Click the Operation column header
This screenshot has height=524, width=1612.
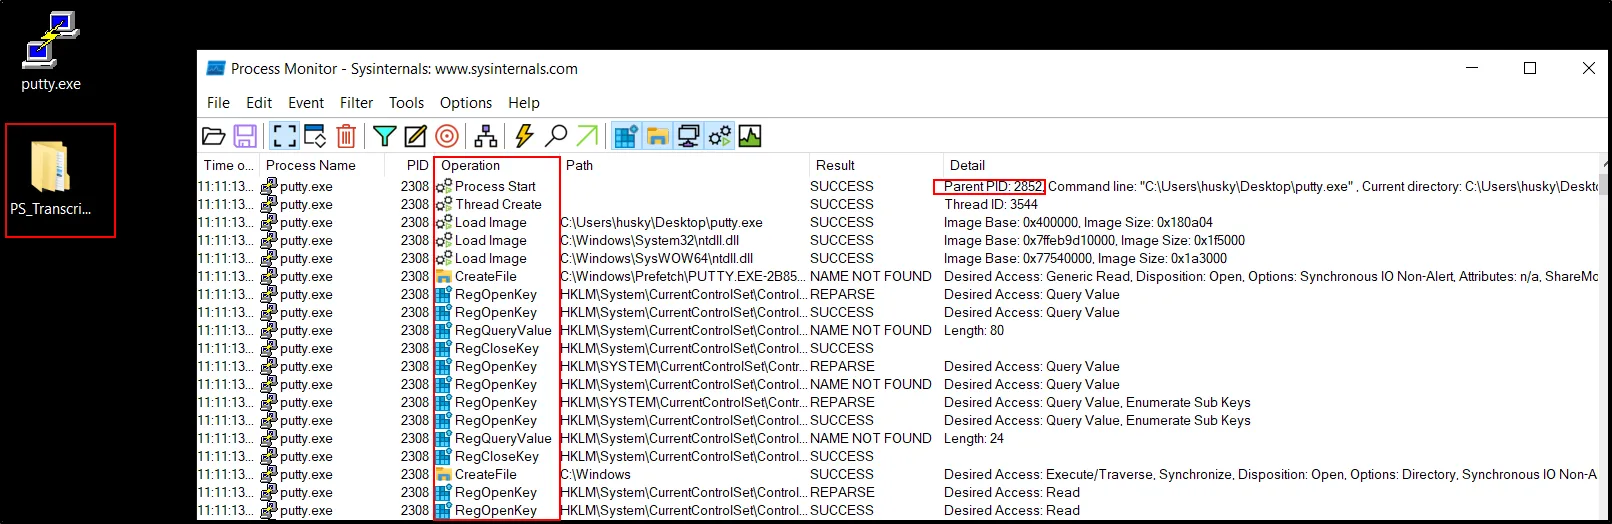tap(471, 166)
